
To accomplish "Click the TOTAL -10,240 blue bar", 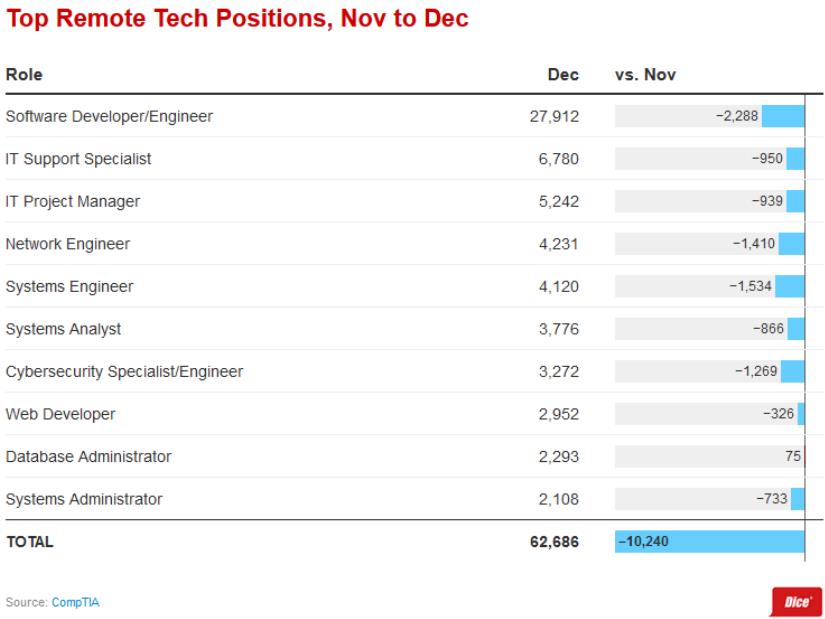I will coord(709,541).
